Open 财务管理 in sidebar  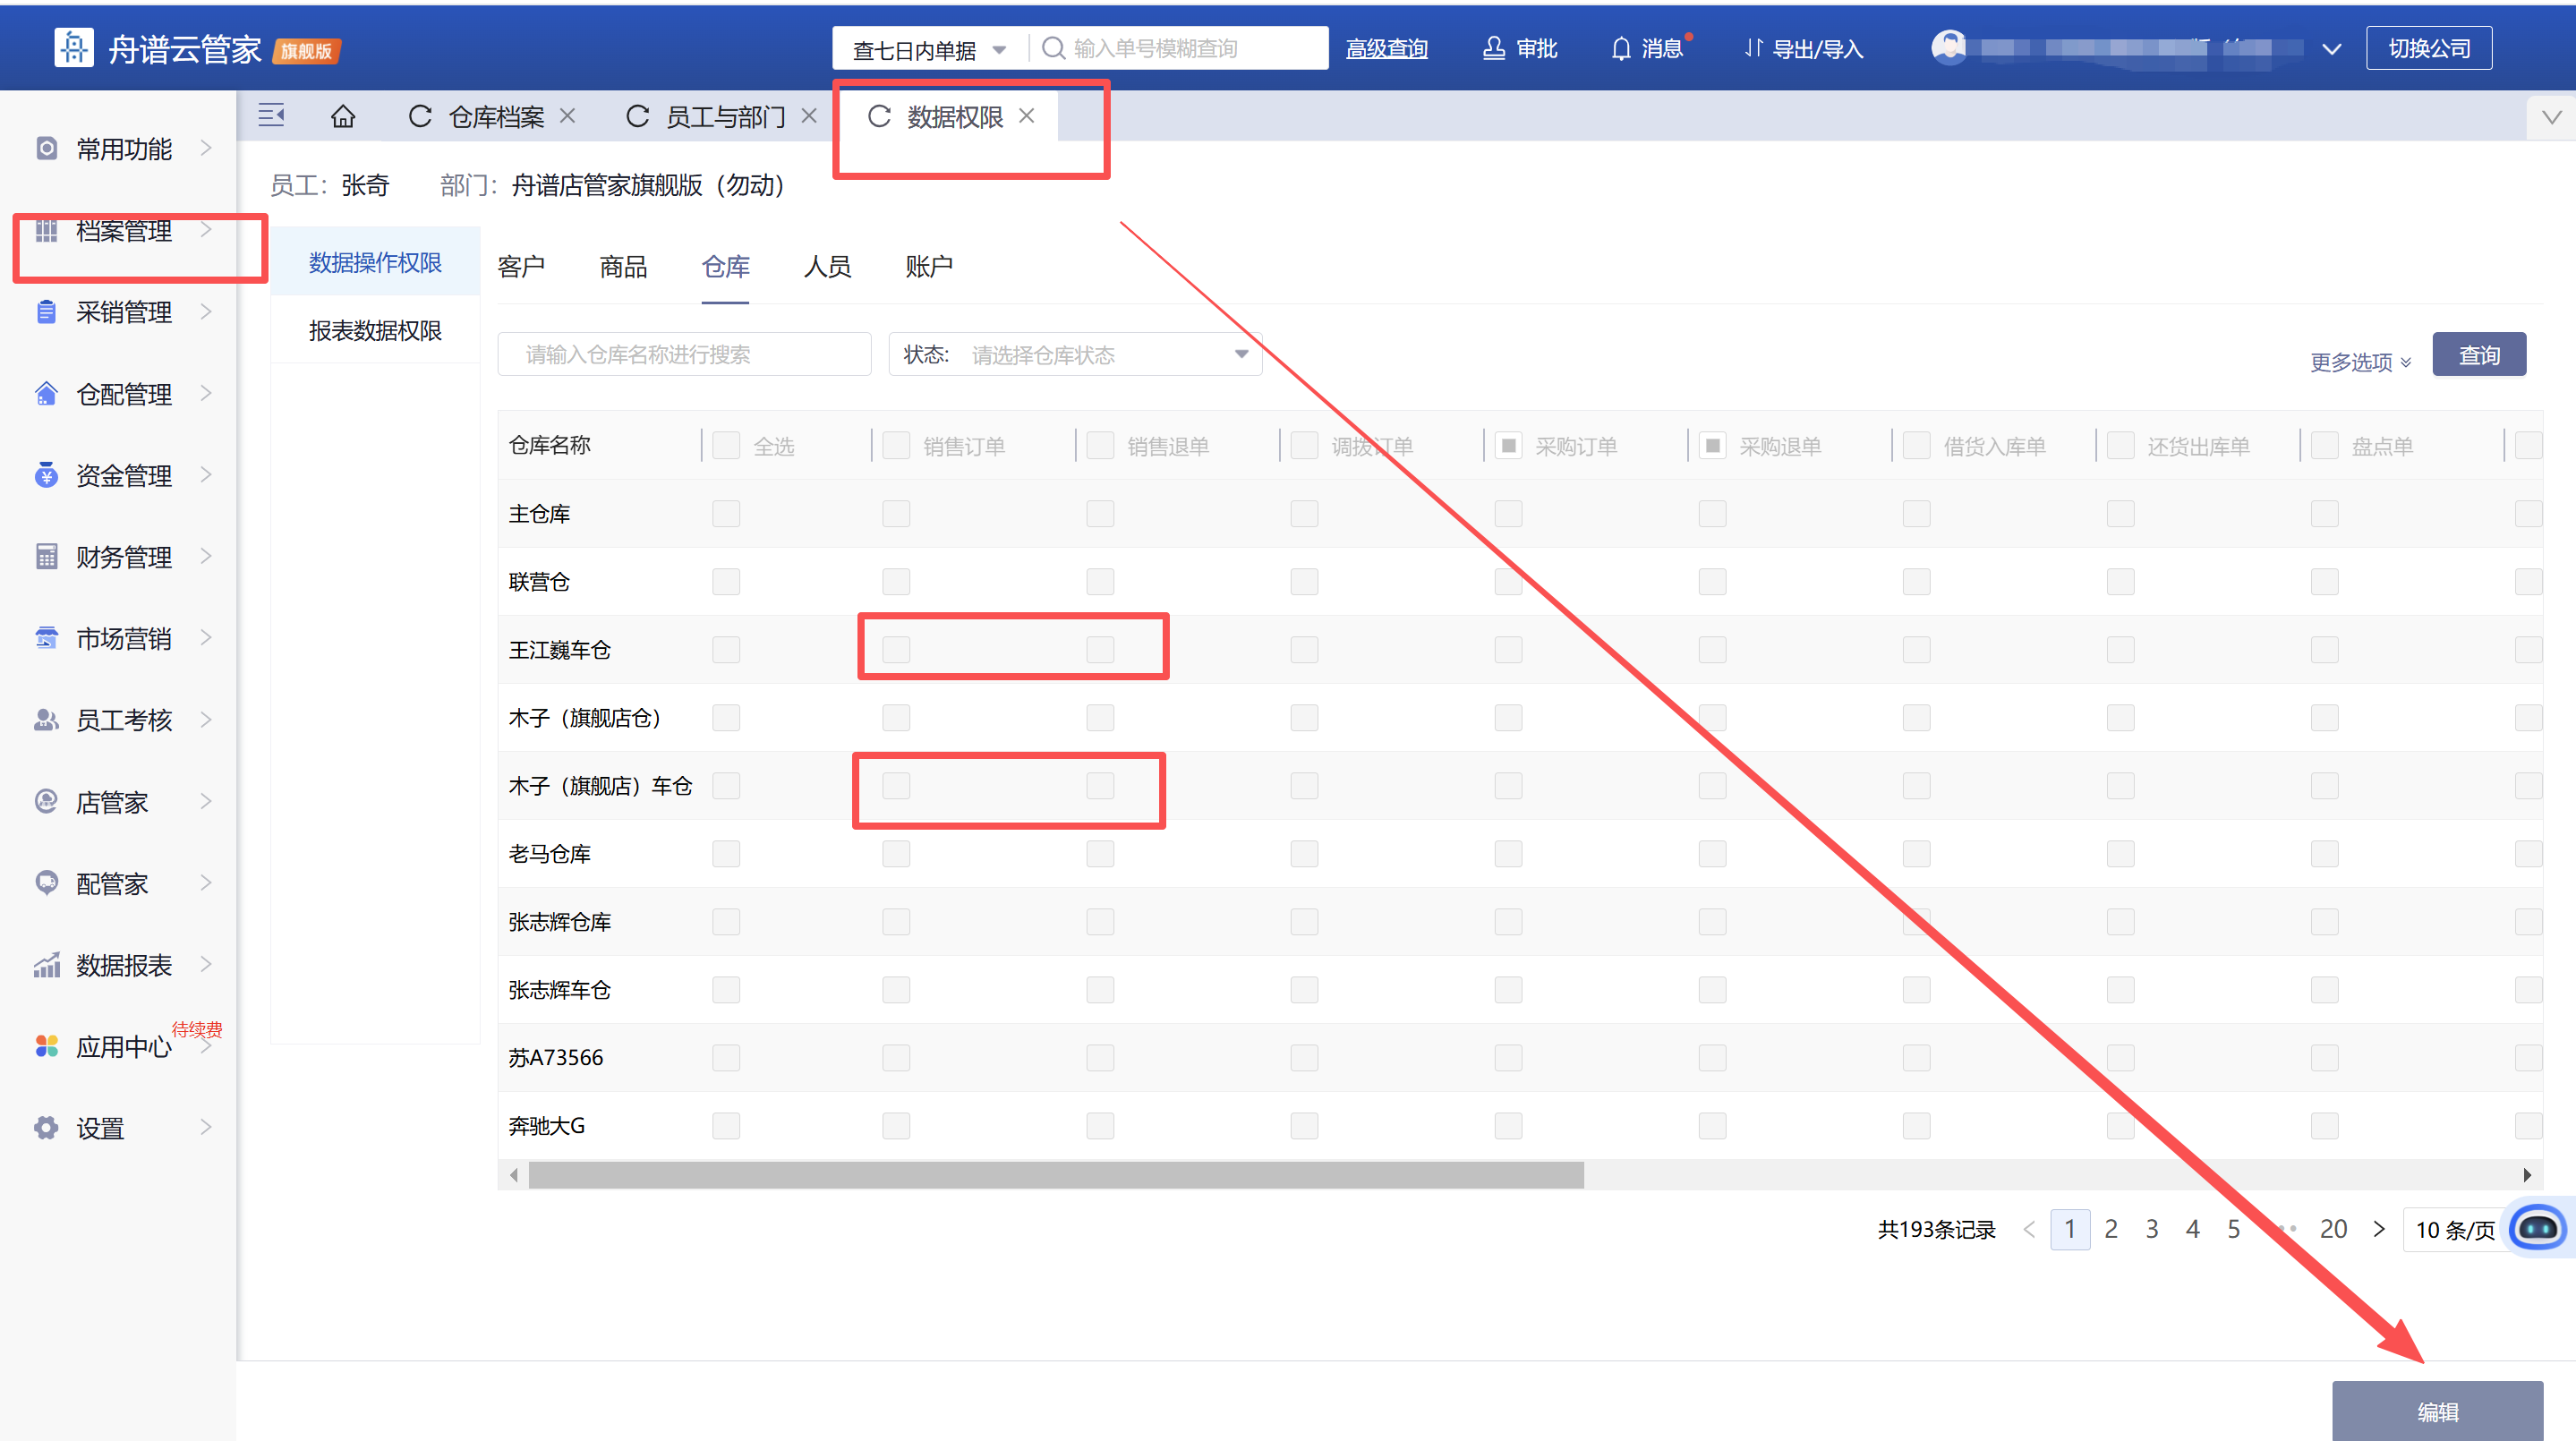point(124,557)
